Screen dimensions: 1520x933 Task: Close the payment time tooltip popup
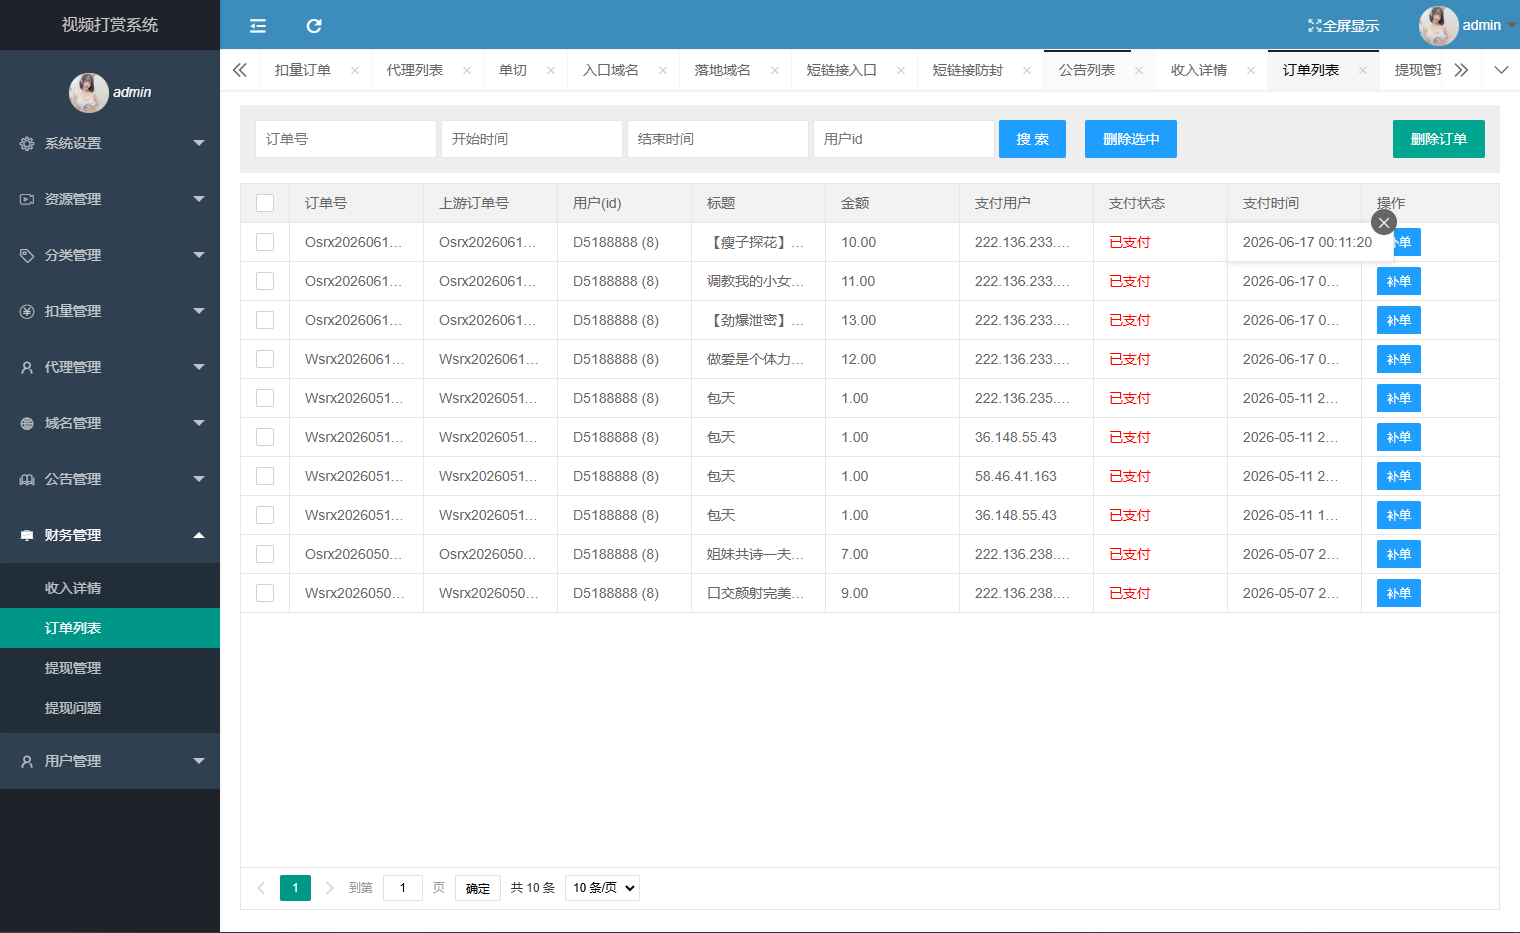coord(1384,222)
